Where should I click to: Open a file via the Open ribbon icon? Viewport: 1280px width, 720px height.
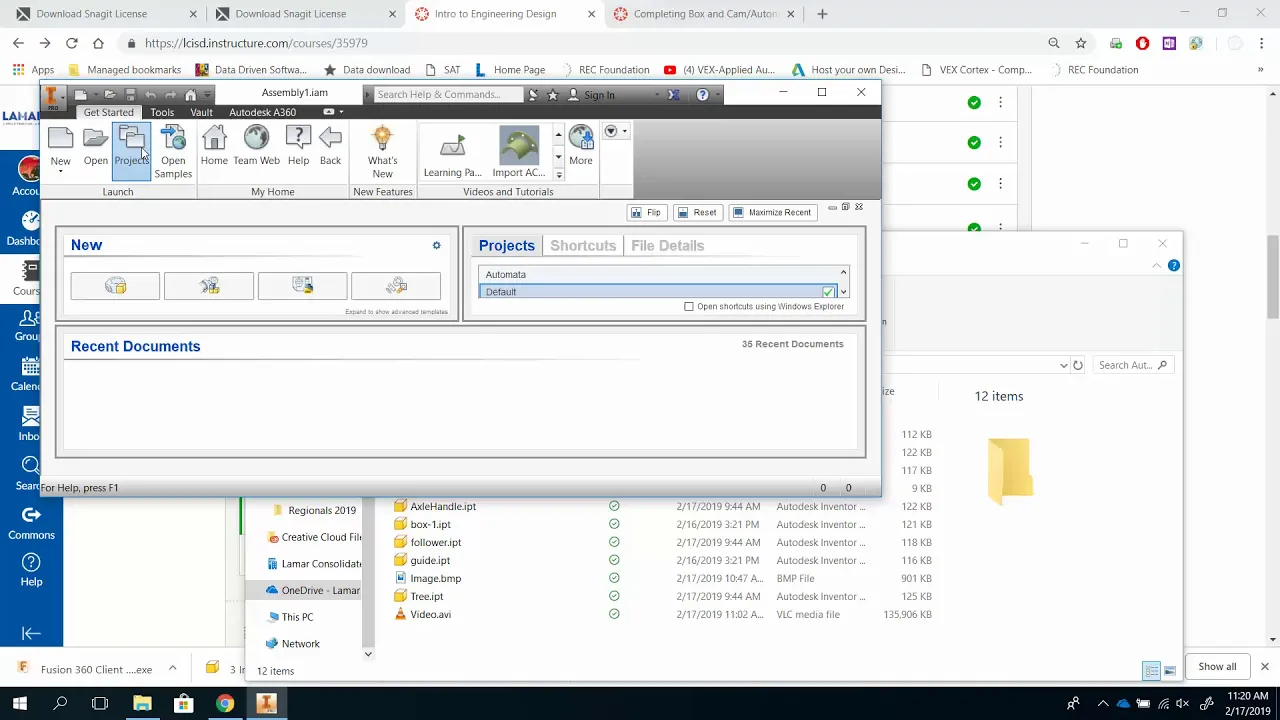[x=96, y=146]
